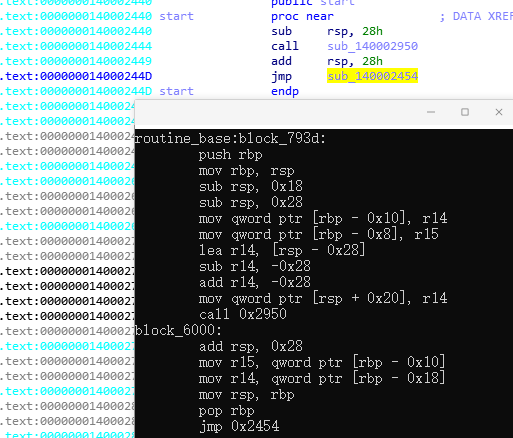Click 'push rbp' line in console
This screenshot has height=438, width=513.
(x=231, y=155)
